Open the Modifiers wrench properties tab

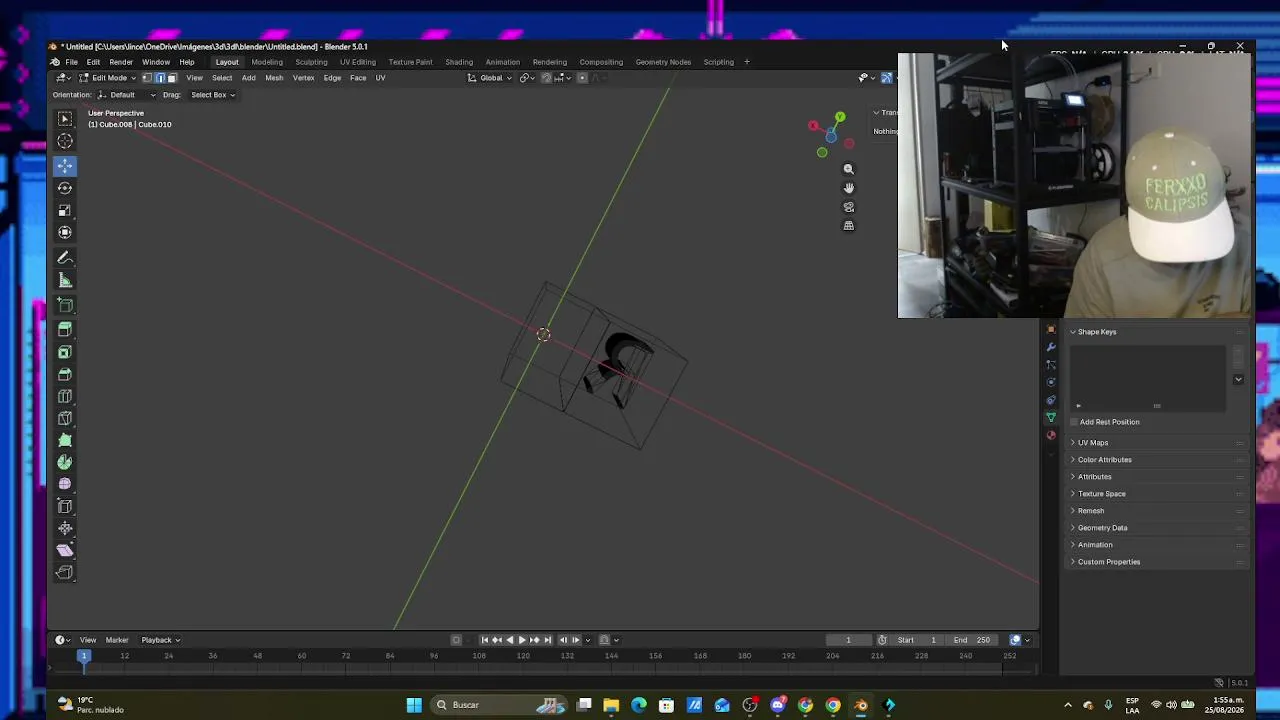1051,346
